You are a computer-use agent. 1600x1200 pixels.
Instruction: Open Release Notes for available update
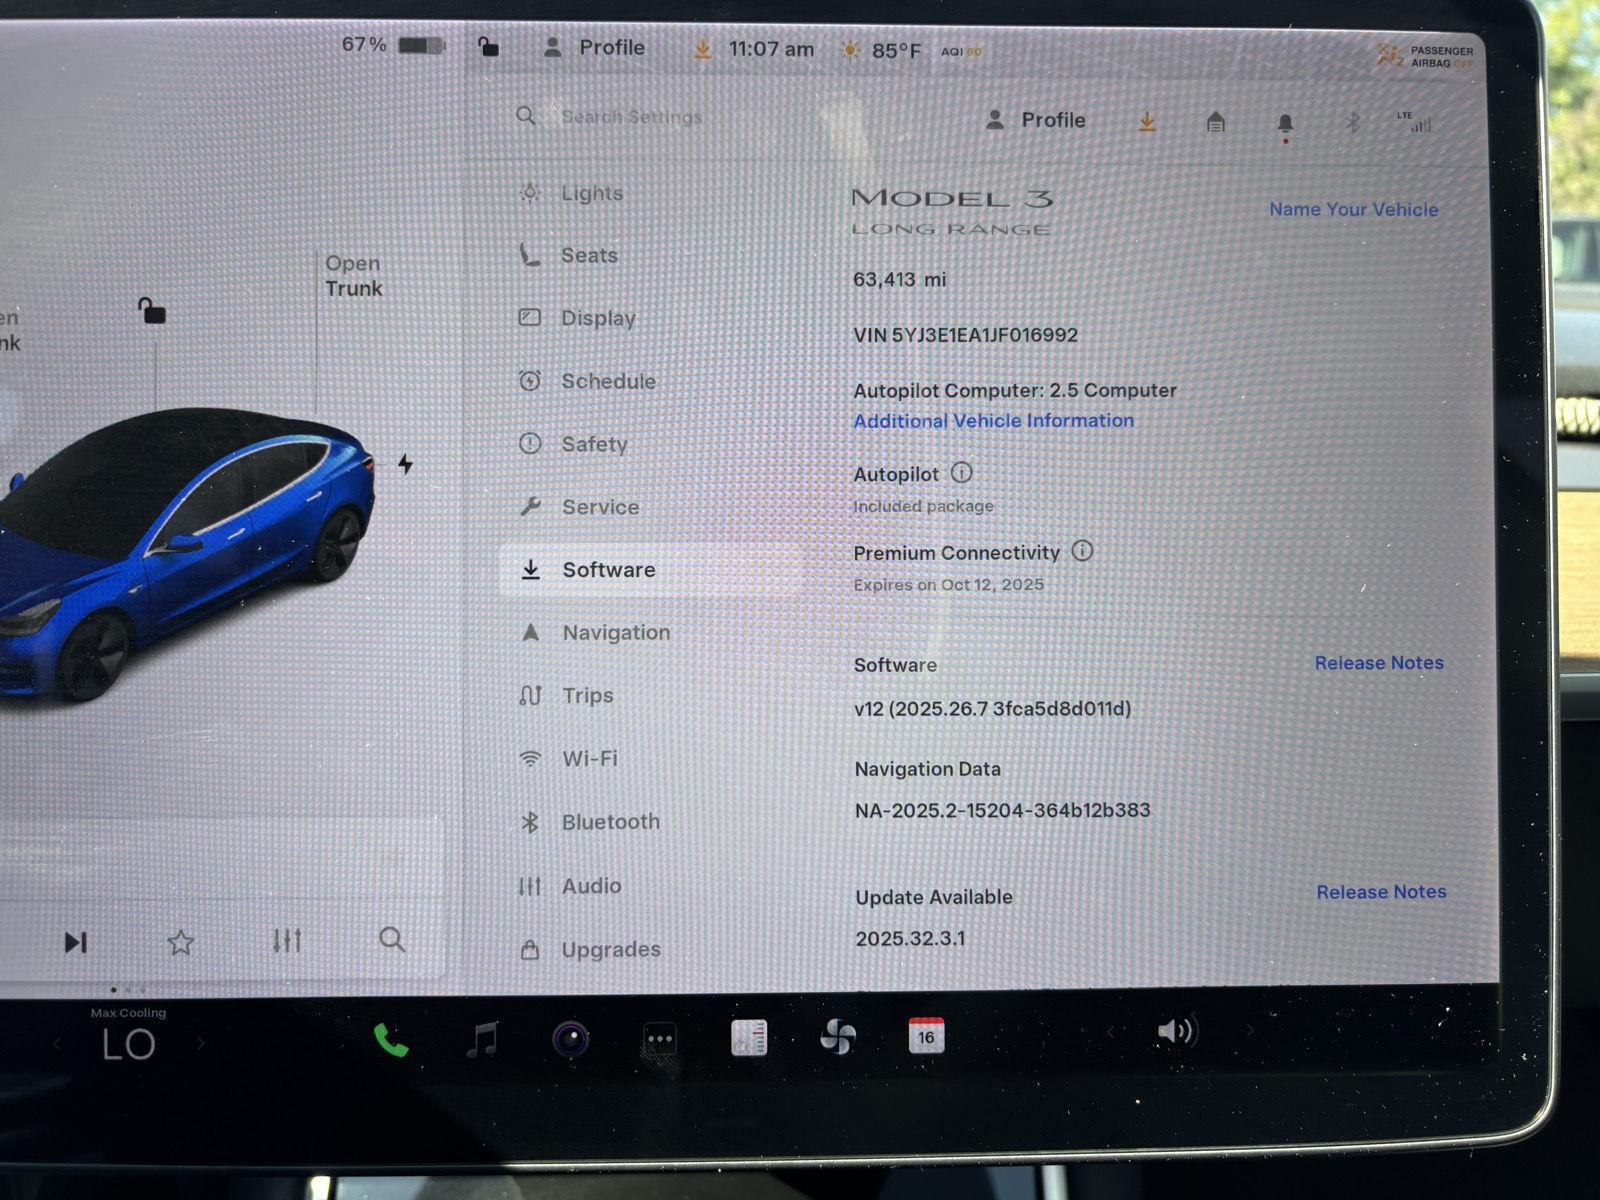[x=1381, y=892]
